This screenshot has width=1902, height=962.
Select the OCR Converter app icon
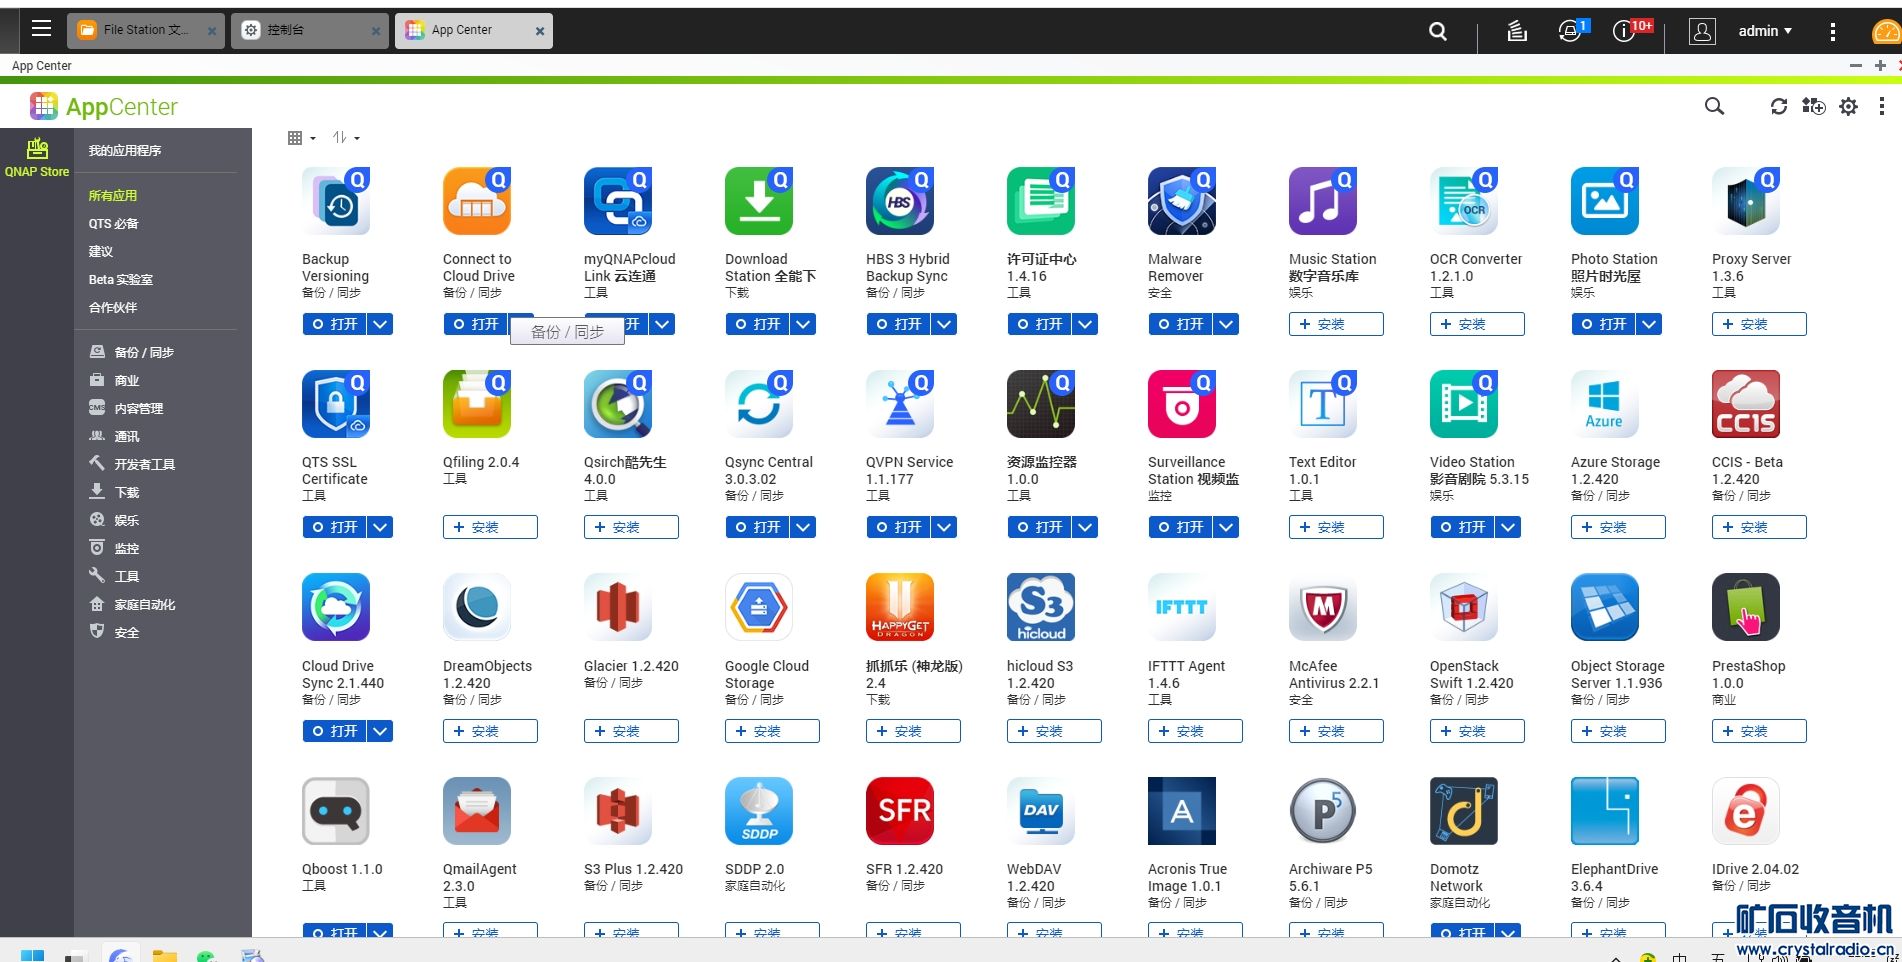[x=1464, y=201]
